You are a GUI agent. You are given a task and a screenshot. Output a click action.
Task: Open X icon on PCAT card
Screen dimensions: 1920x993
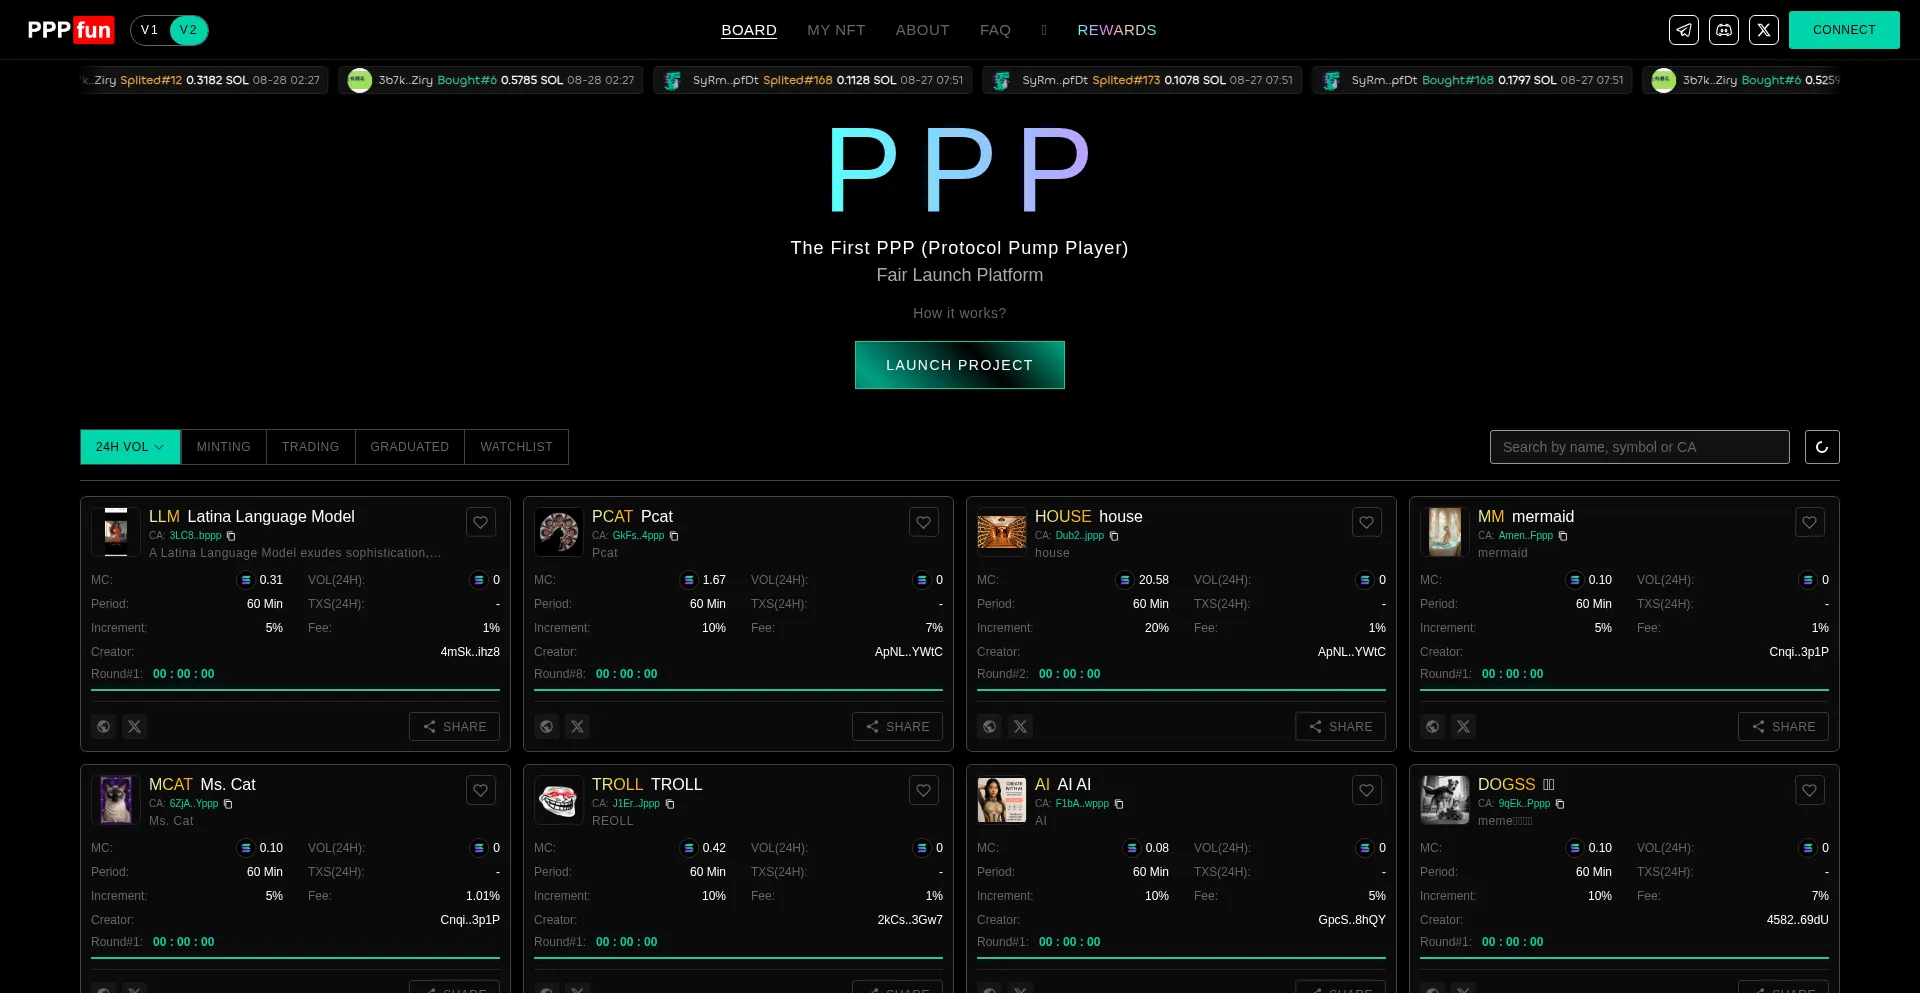(x=578, y=727)
